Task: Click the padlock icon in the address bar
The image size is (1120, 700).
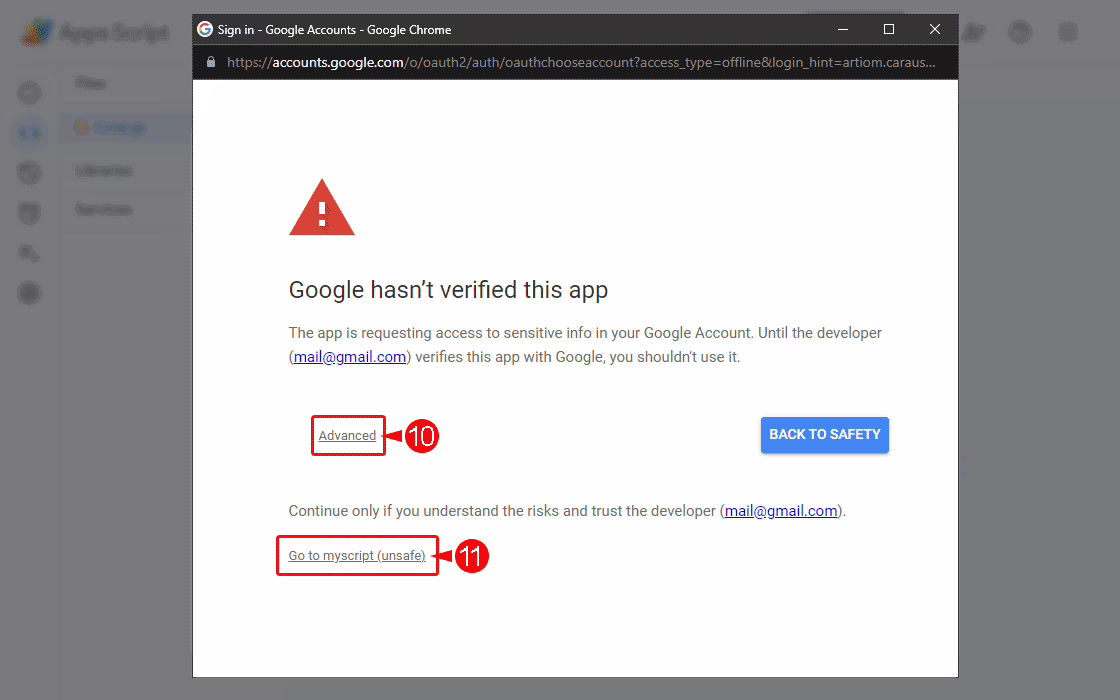Action: [210, 62]
